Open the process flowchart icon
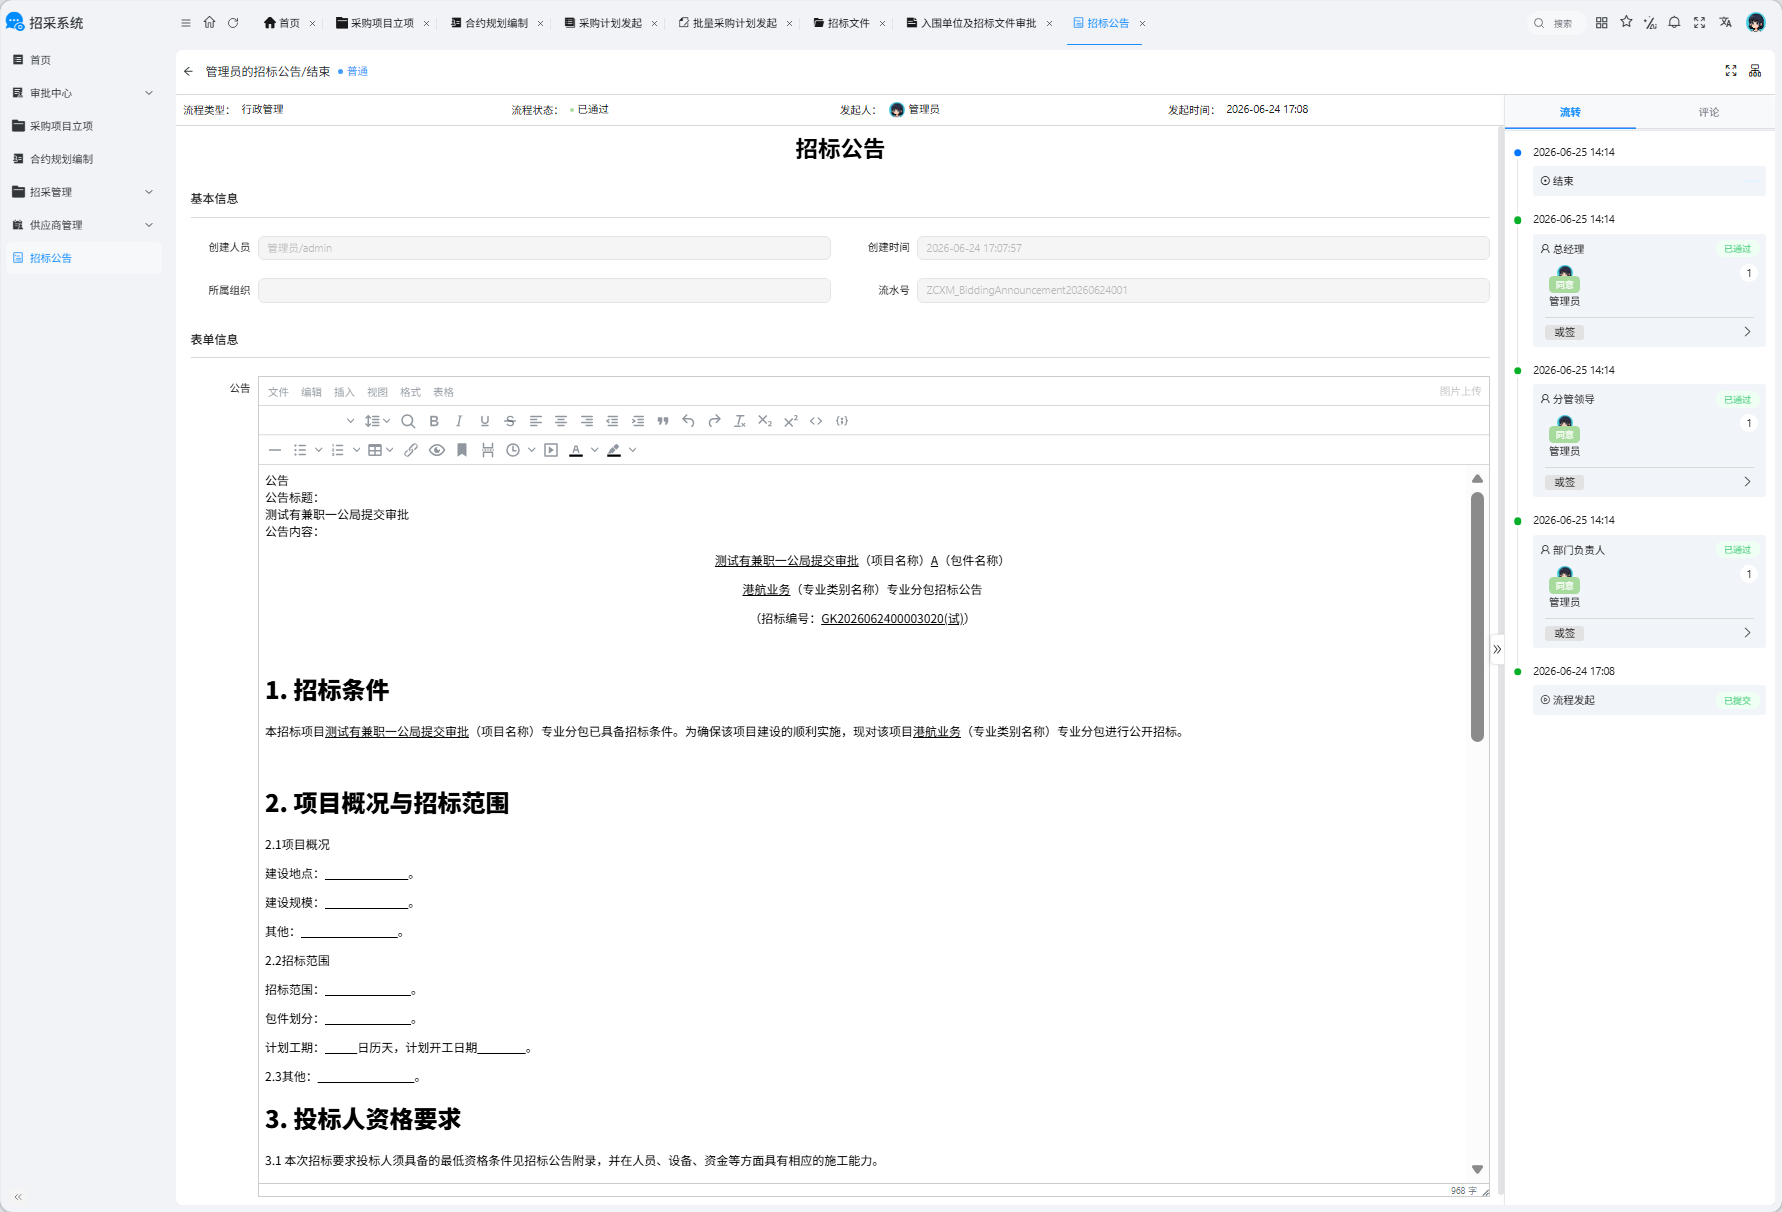Screen dimensions: 1782x1212 pos(1755,70)
